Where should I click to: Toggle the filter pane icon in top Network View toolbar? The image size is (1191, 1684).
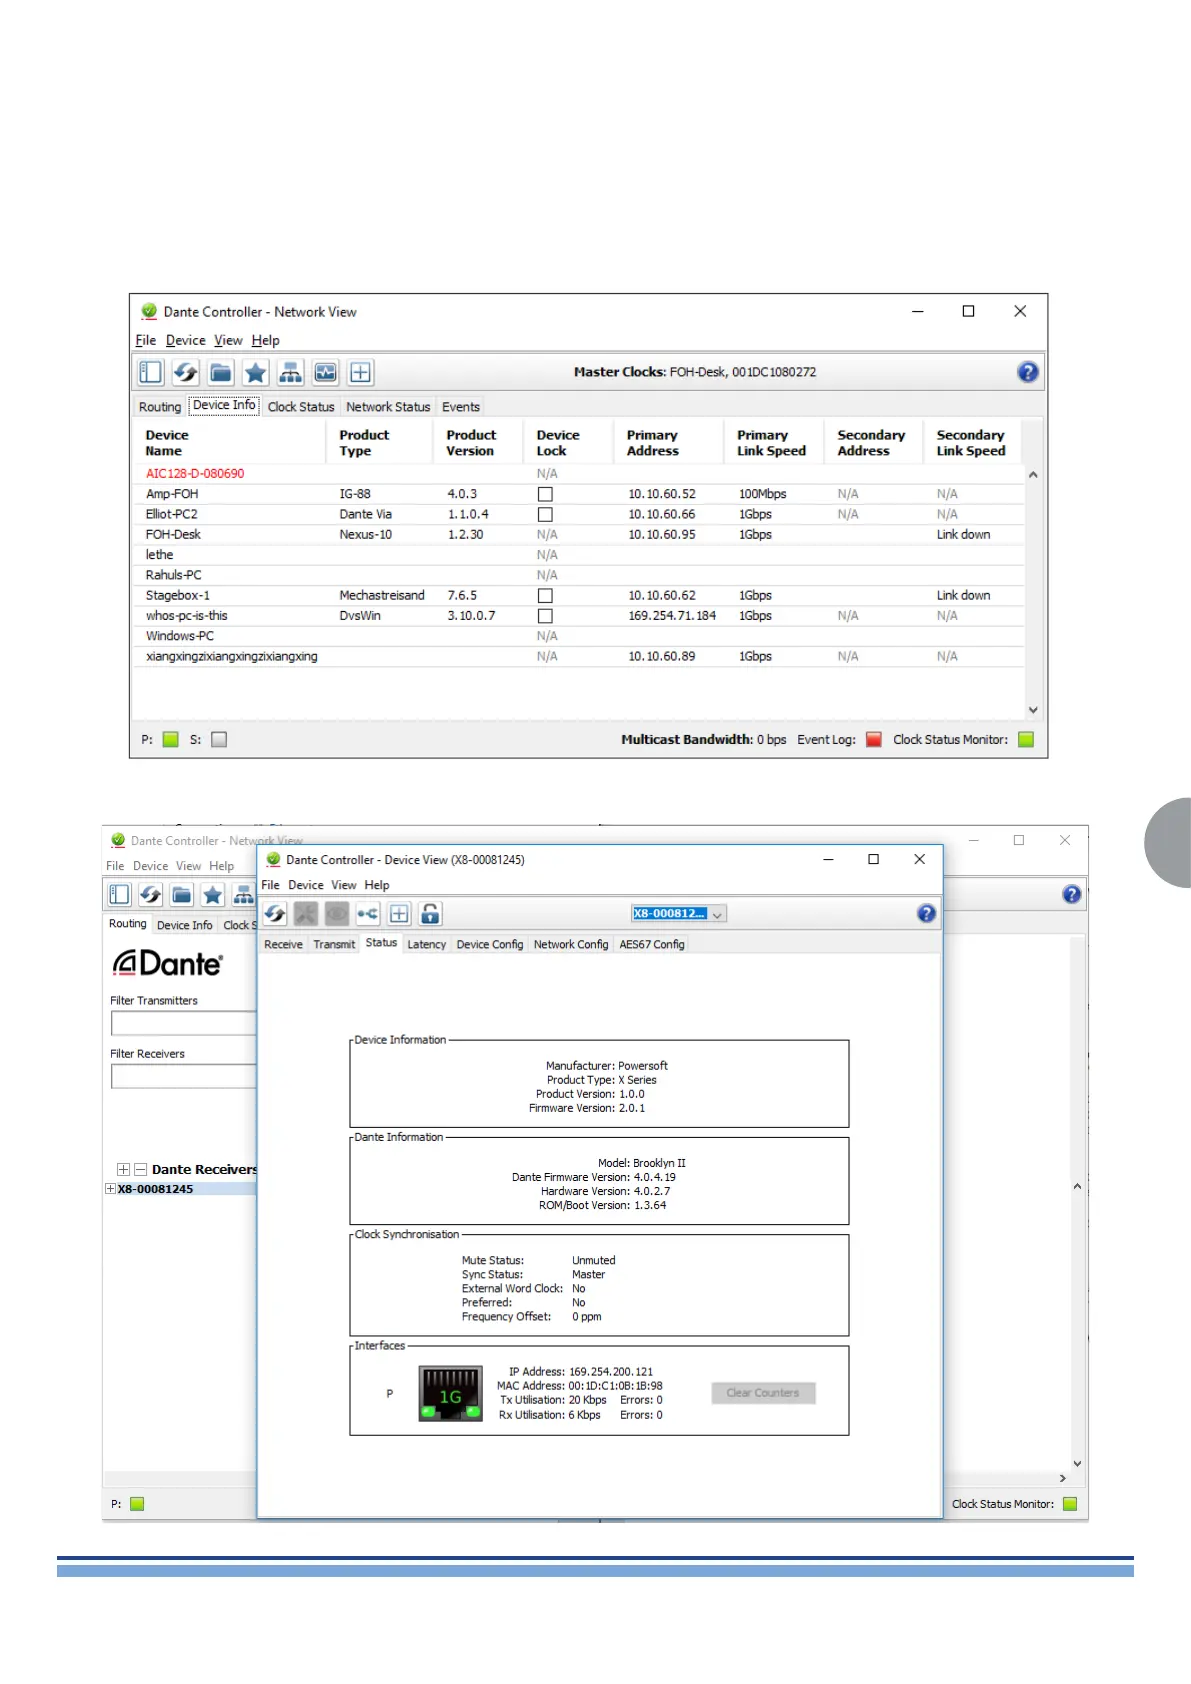[151, 373]
